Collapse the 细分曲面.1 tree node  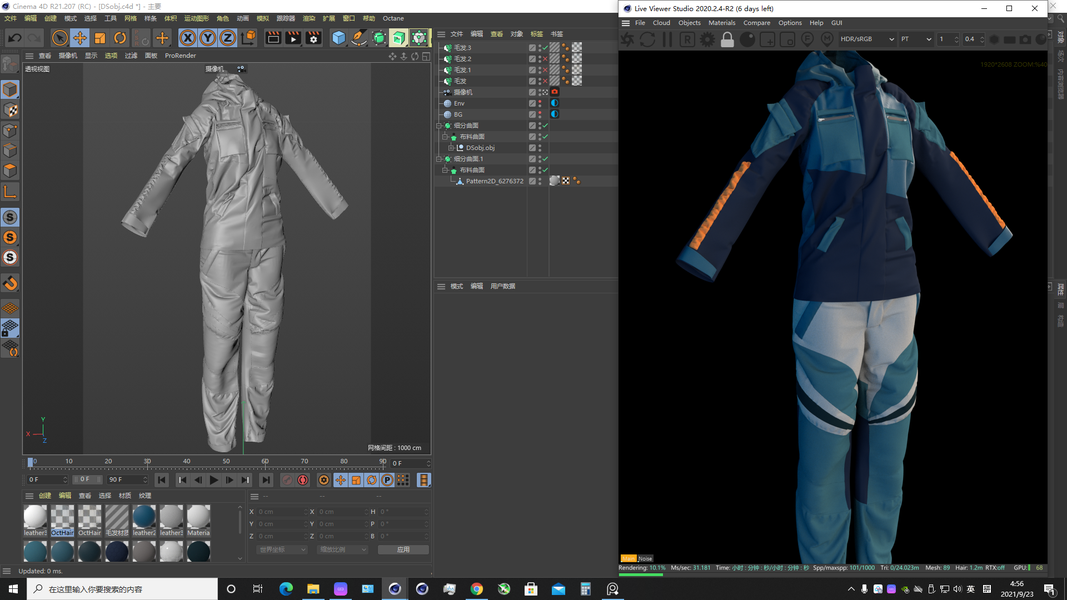click(x=439, y=159)
